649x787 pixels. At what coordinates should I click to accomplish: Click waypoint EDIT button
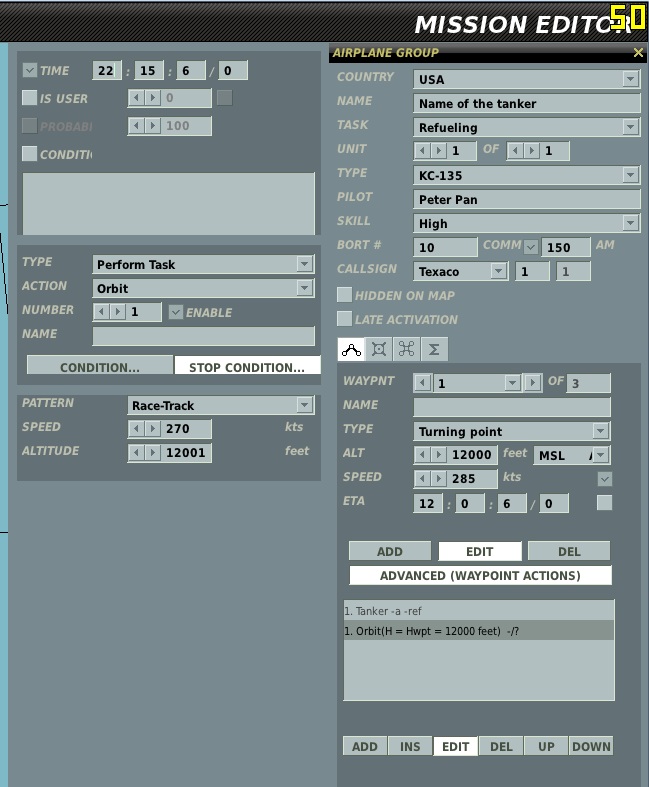pos(480,551)
